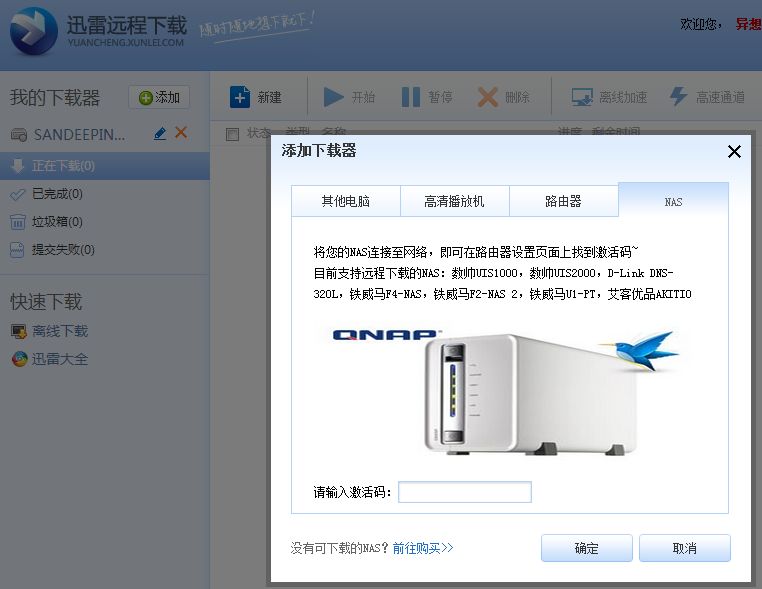The height and width of the screenshot is (589, 762).
Task: Click the activation code input field
Action: coord(465,492)
